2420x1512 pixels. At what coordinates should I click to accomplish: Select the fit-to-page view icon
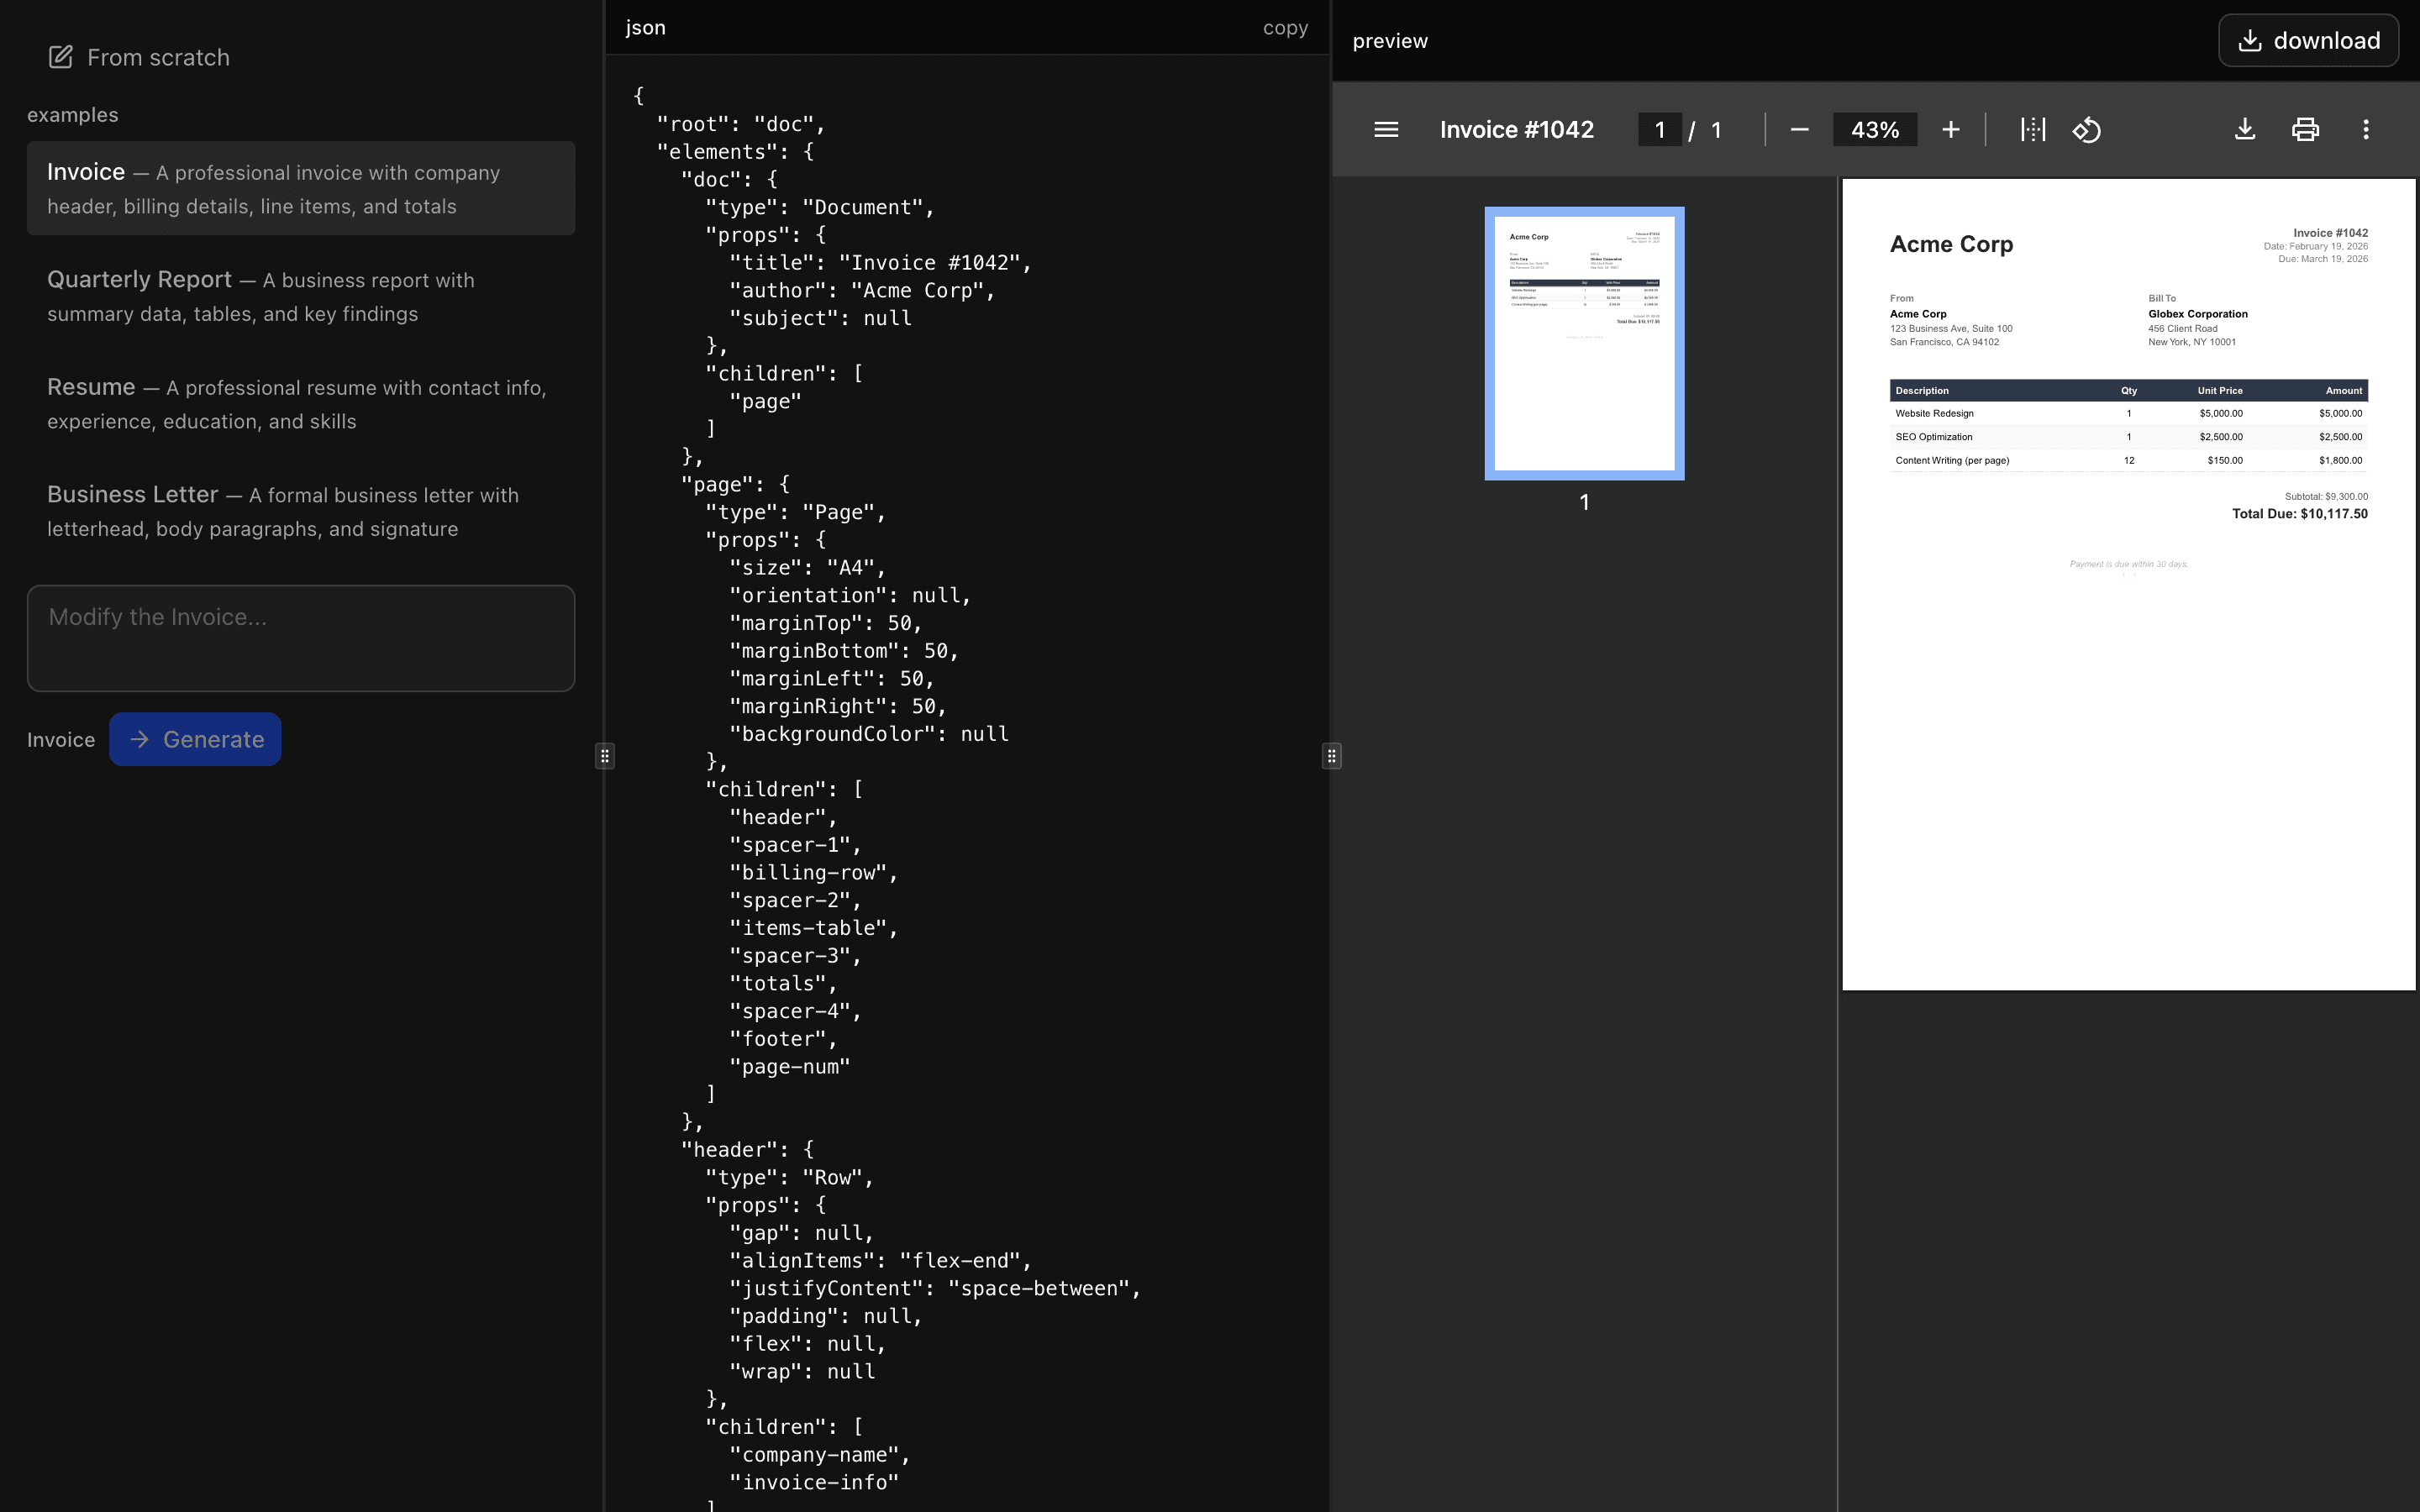click(x=2033, y=129)
